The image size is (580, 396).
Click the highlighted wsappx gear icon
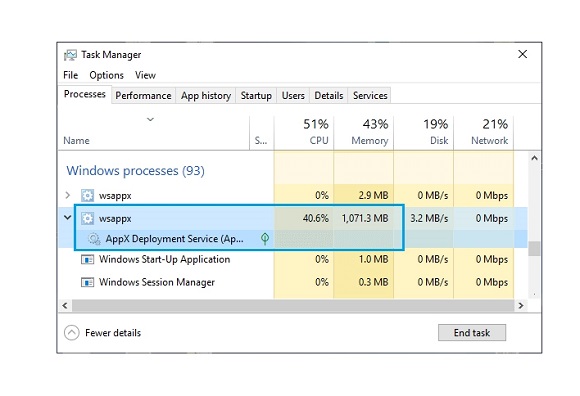pyautogui.click(x=87, y=219)
